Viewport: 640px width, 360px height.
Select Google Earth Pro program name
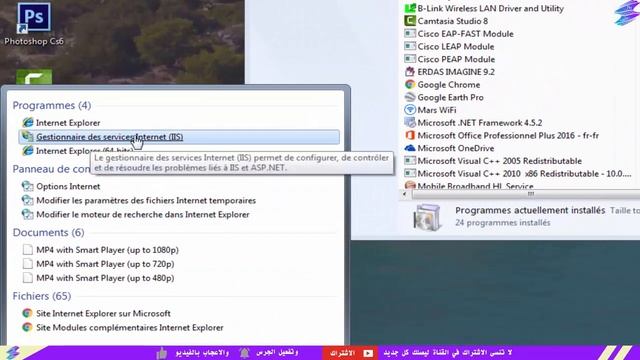(450, 97)
